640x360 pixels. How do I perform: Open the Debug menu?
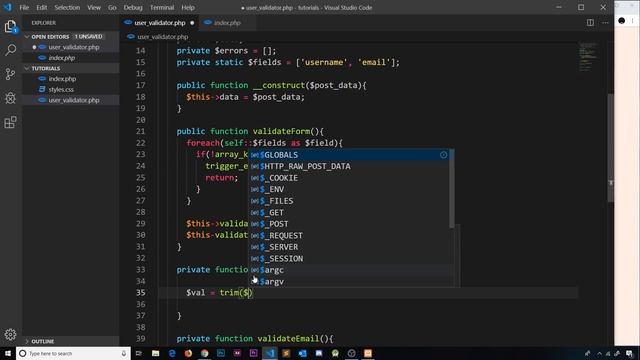coord(133,7)
